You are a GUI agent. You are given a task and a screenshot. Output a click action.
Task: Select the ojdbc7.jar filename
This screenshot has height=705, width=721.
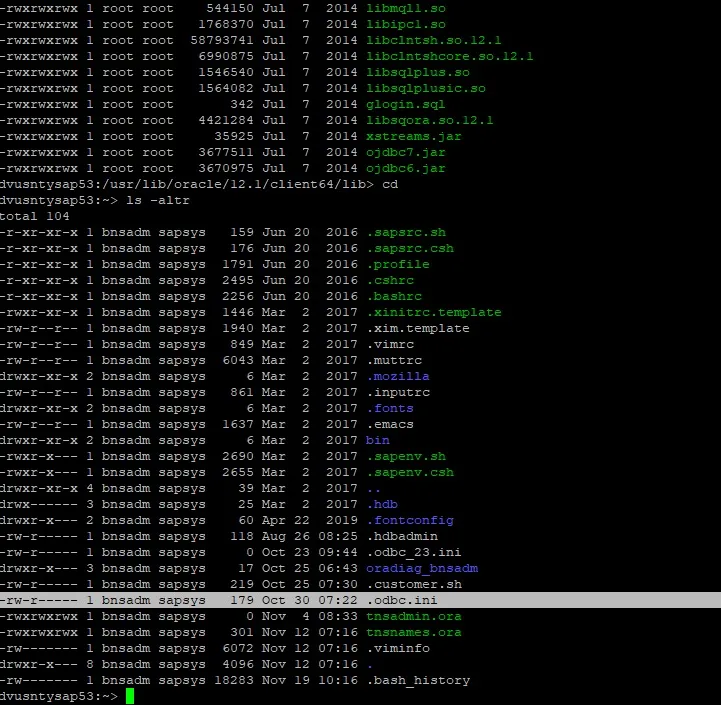pyautogui.click(x=406, y=152)
